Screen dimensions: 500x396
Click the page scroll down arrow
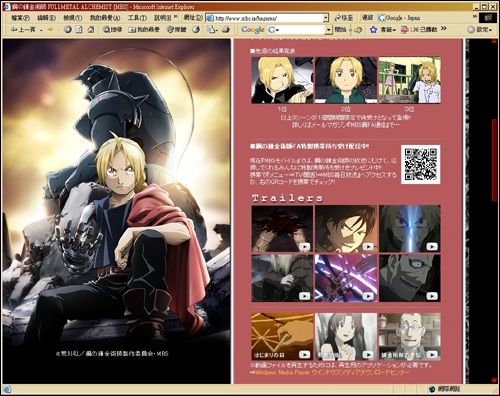coord(494,380)
